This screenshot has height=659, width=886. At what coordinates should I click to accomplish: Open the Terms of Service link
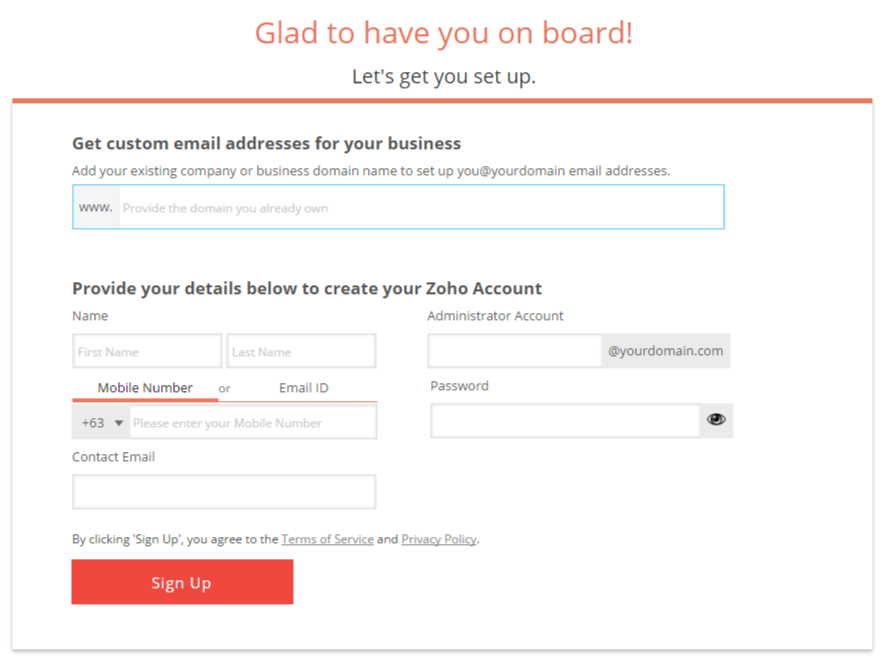[x=327, y=539]
